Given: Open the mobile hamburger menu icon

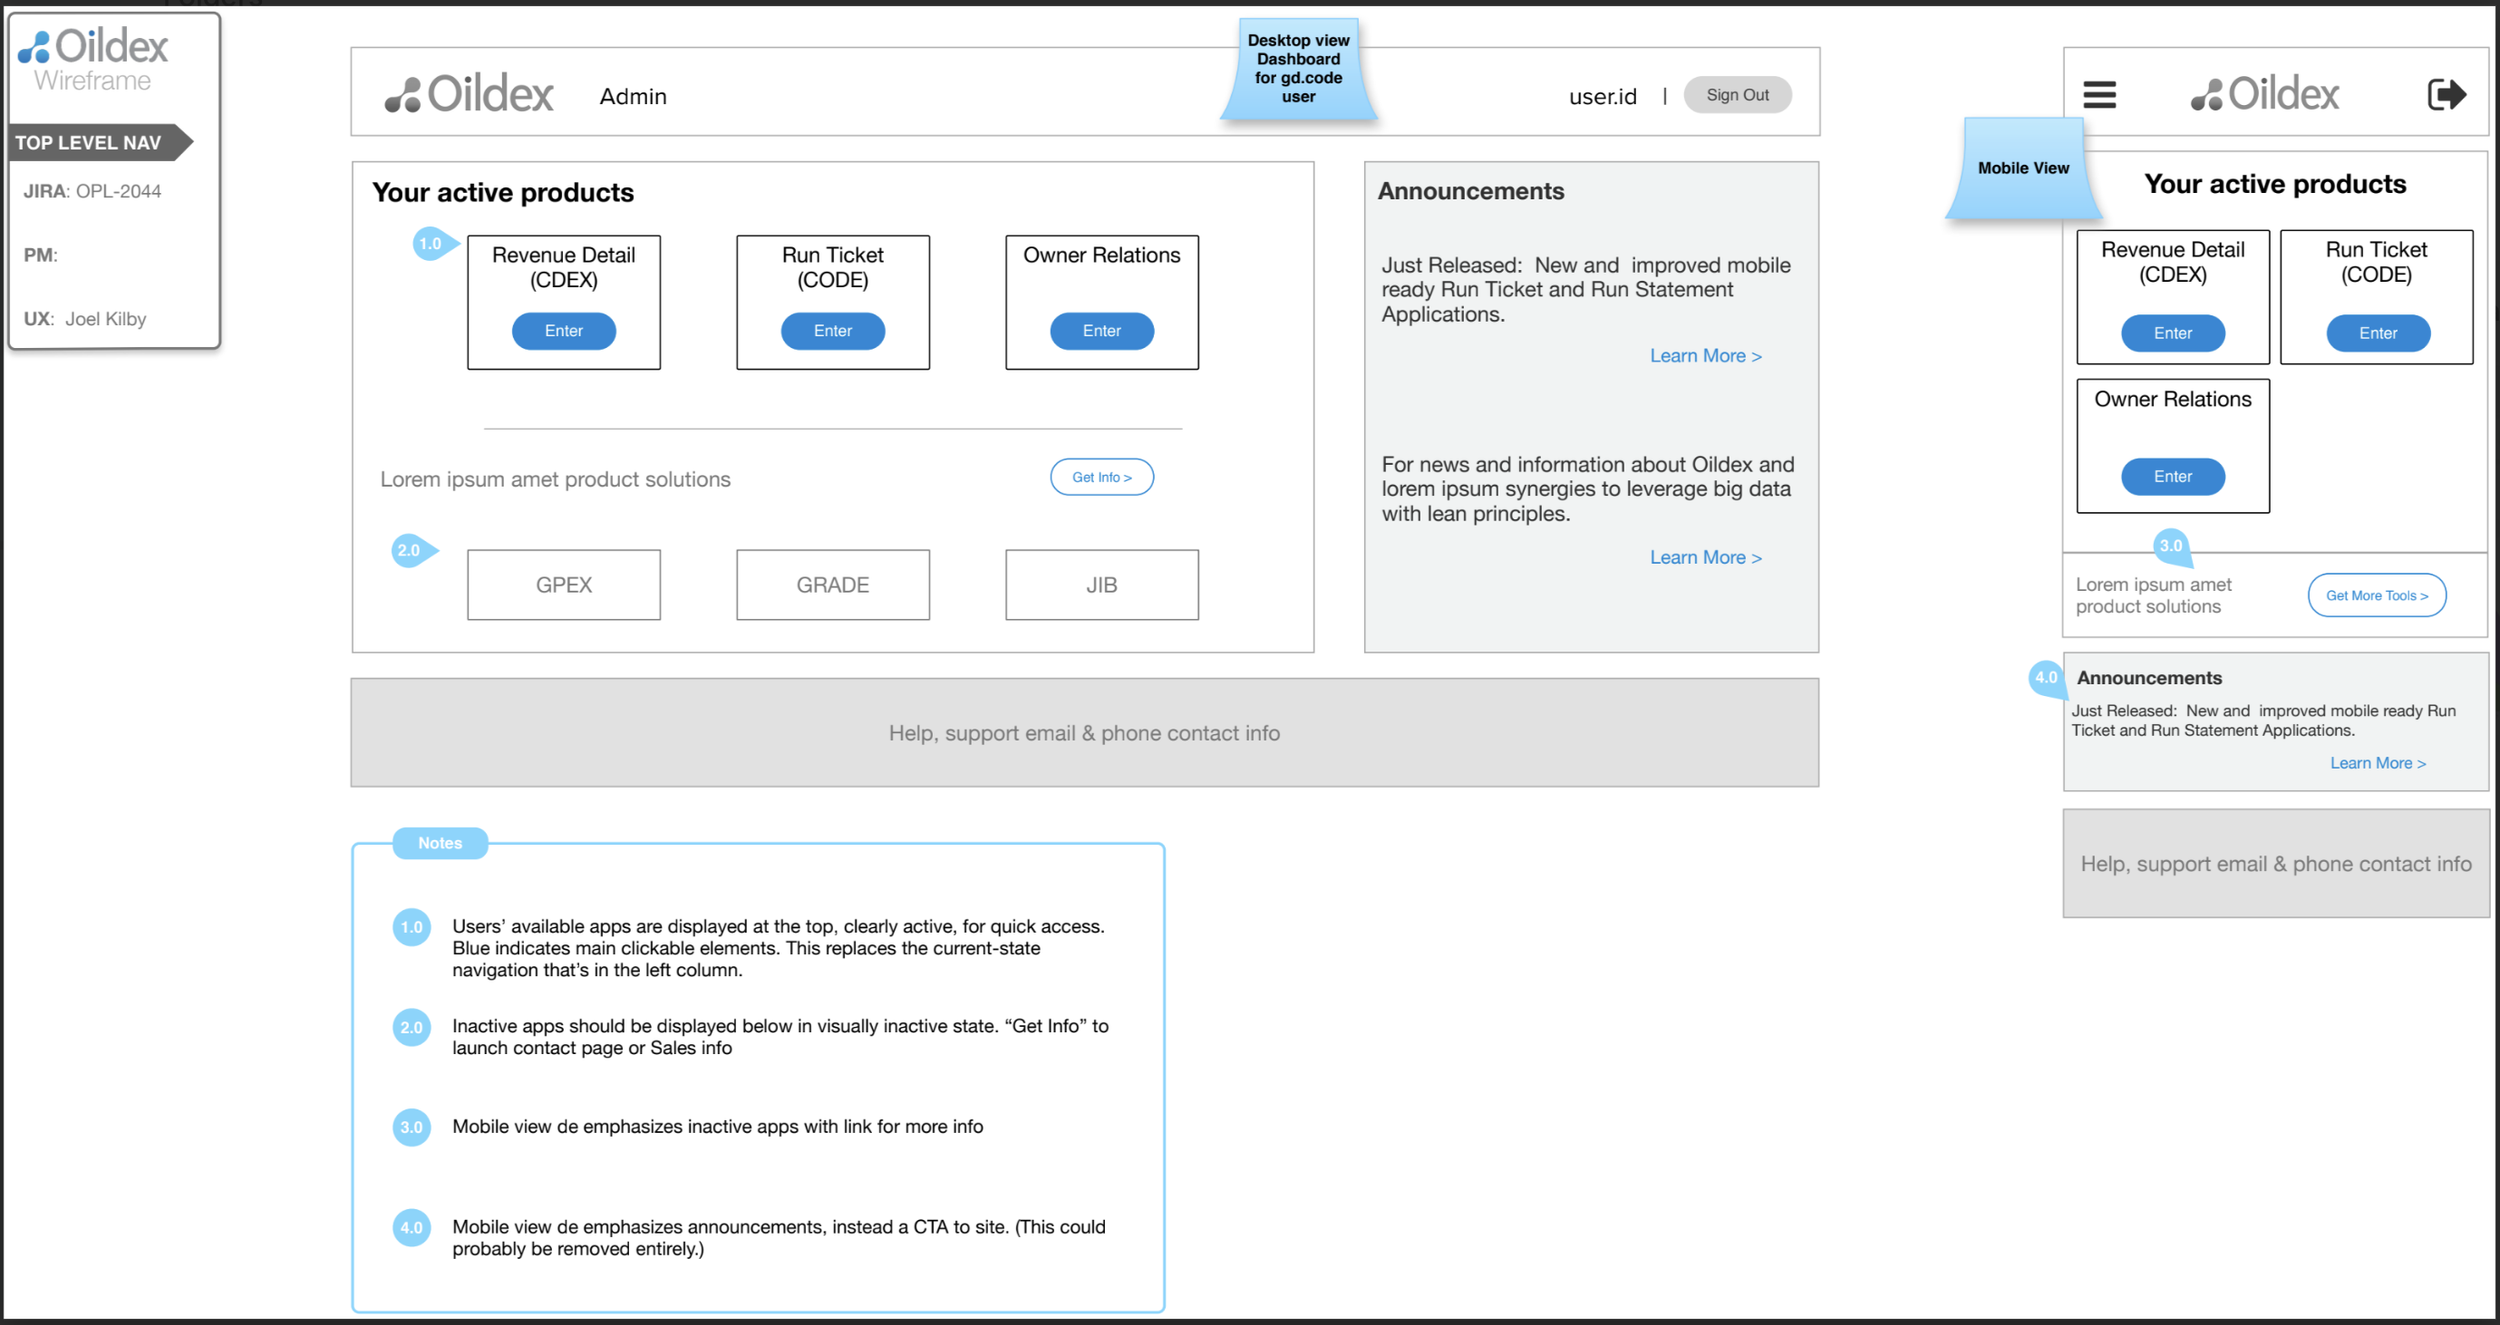Looking at the screenshot, I should [x=2099, y=95].
